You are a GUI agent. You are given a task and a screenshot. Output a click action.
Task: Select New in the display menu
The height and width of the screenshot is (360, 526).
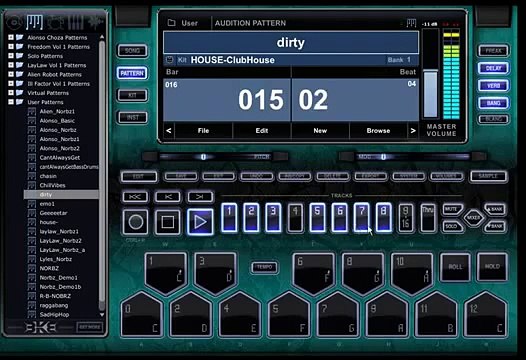[320, 131]
